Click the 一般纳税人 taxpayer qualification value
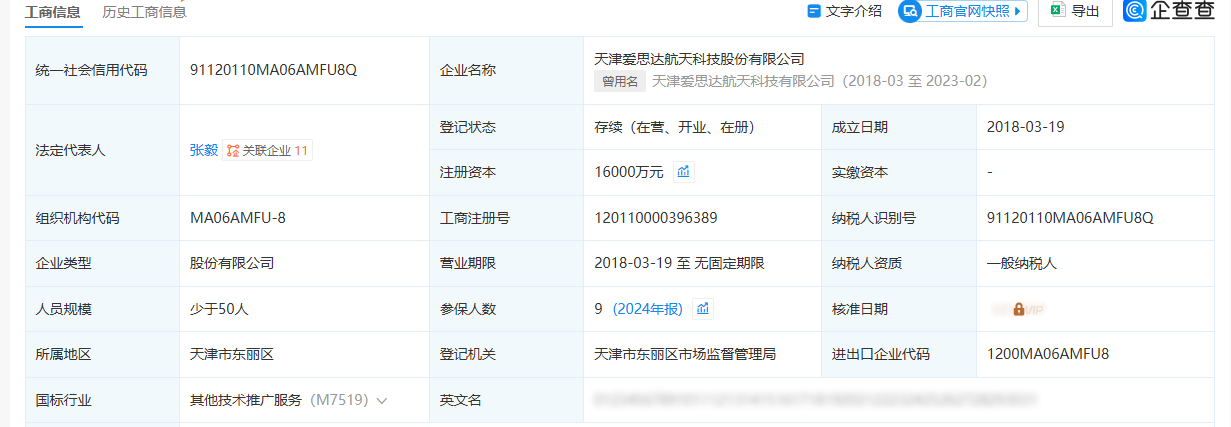This screenshot has height=427, width=1231. coord(1022,263)
